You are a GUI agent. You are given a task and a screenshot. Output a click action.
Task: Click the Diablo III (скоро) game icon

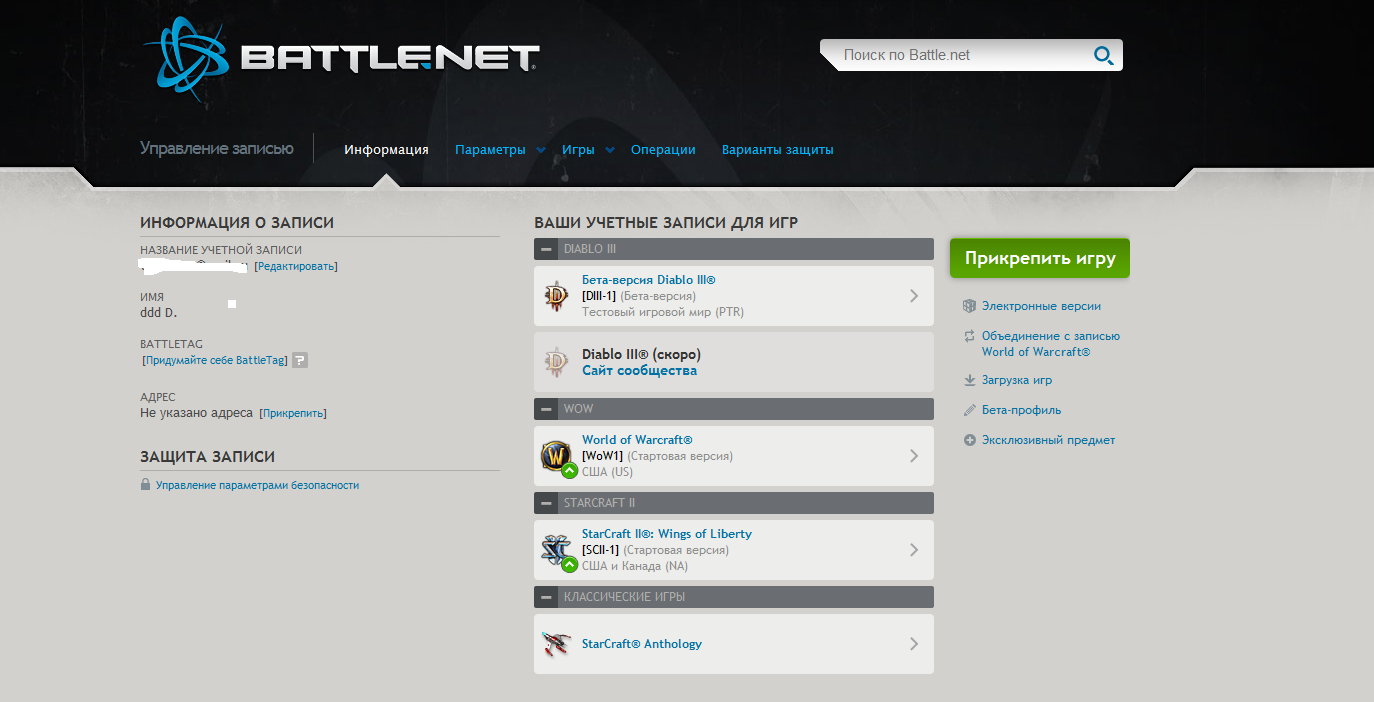click(x=556, y=362)
